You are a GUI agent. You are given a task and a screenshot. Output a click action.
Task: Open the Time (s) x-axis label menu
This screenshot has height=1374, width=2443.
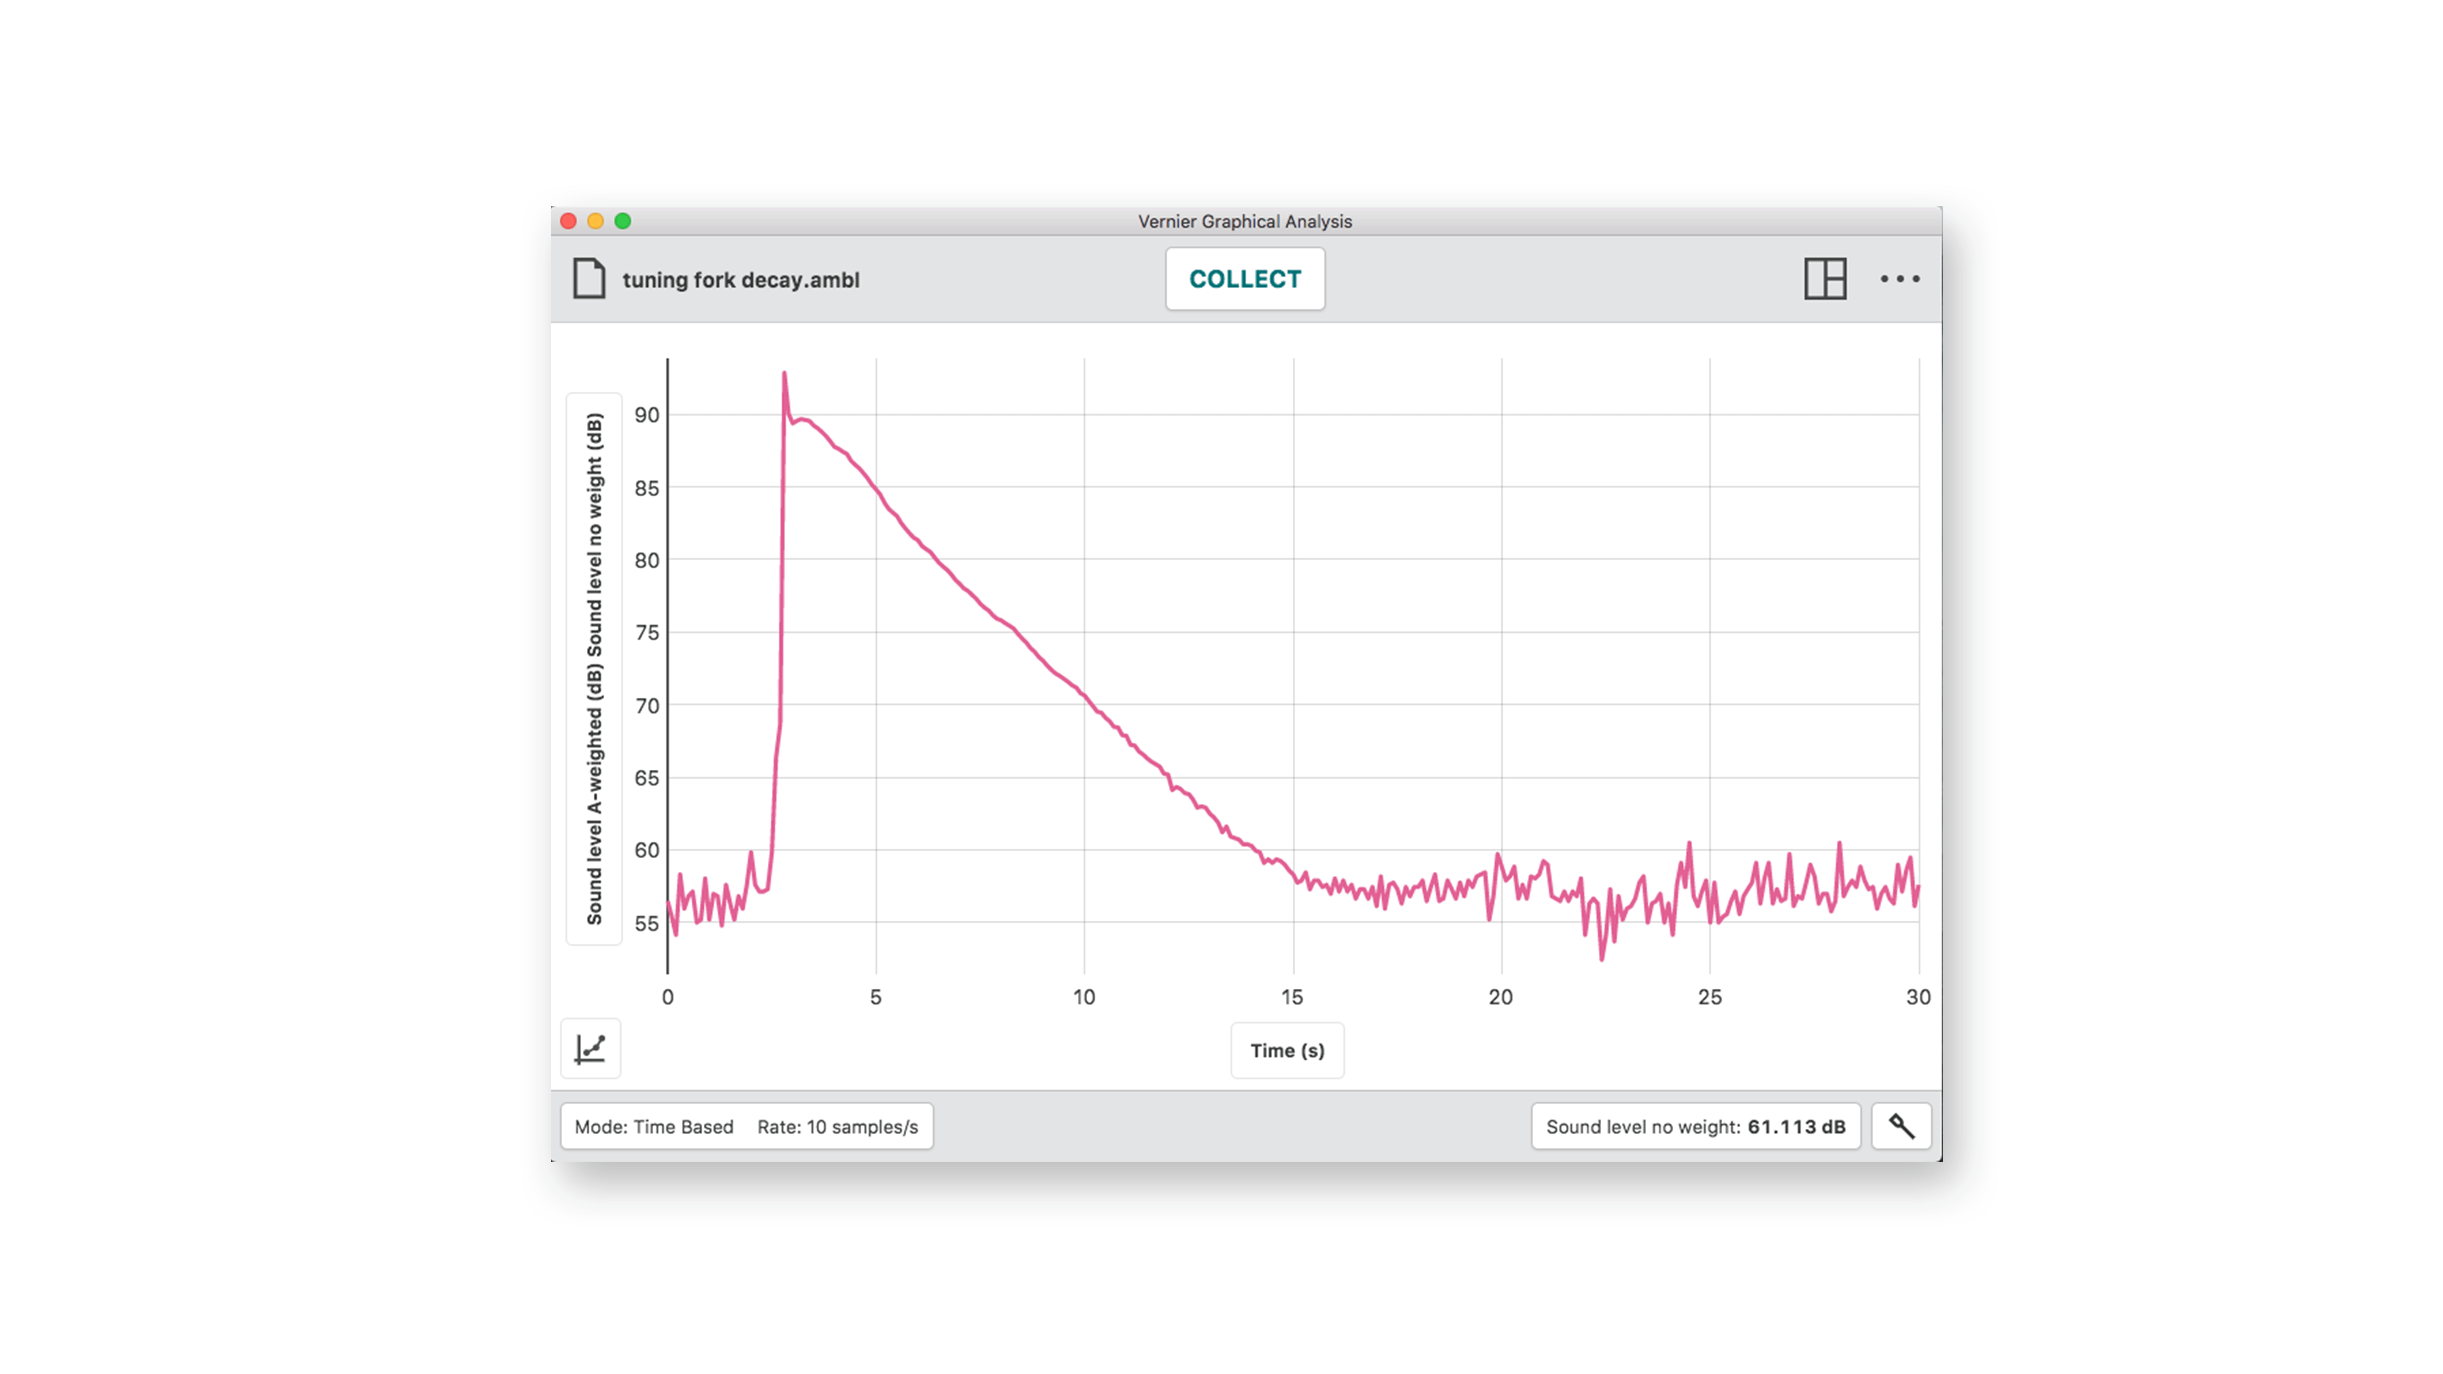coord(1287,1050)
